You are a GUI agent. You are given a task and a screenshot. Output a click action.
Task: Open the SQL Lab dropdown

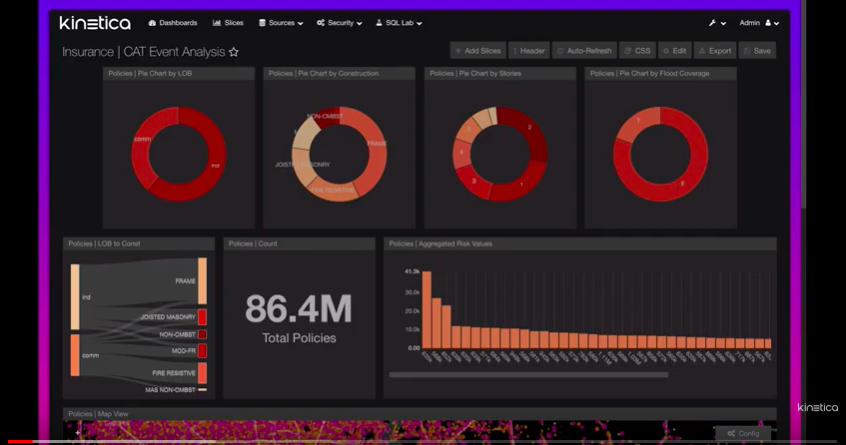coord(399,23)
